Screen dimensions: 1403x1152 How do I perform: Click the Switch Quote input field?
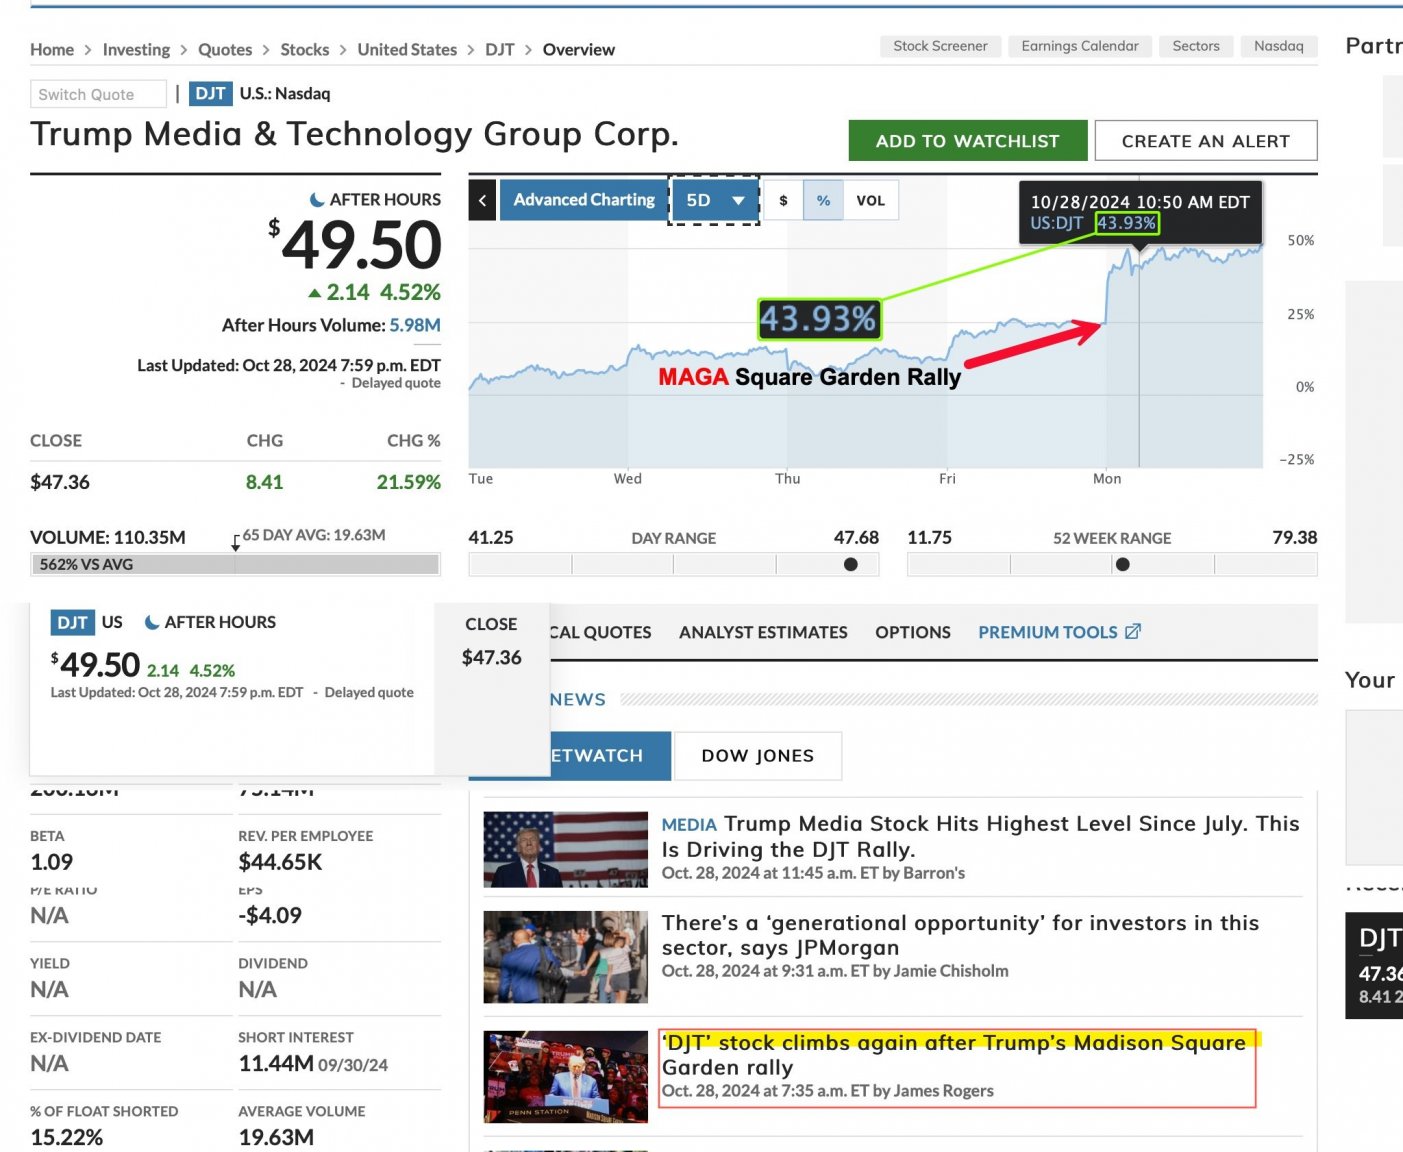(98, 94)
